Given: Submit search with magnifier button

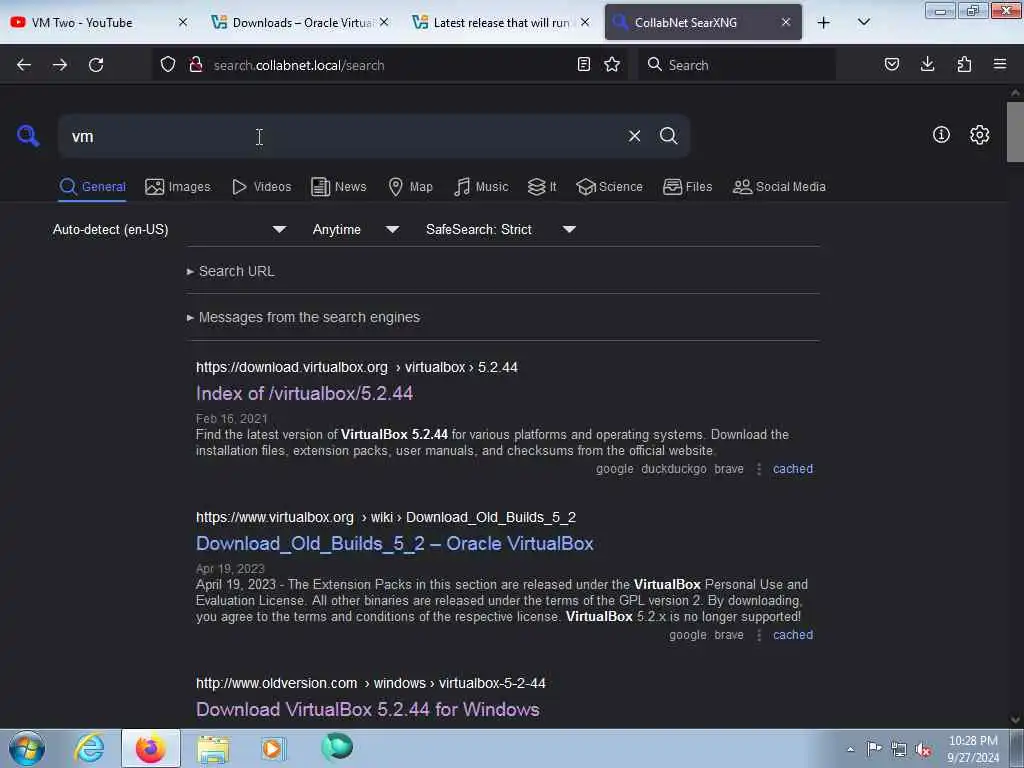Looking at the screenshot, I should 668,136.
